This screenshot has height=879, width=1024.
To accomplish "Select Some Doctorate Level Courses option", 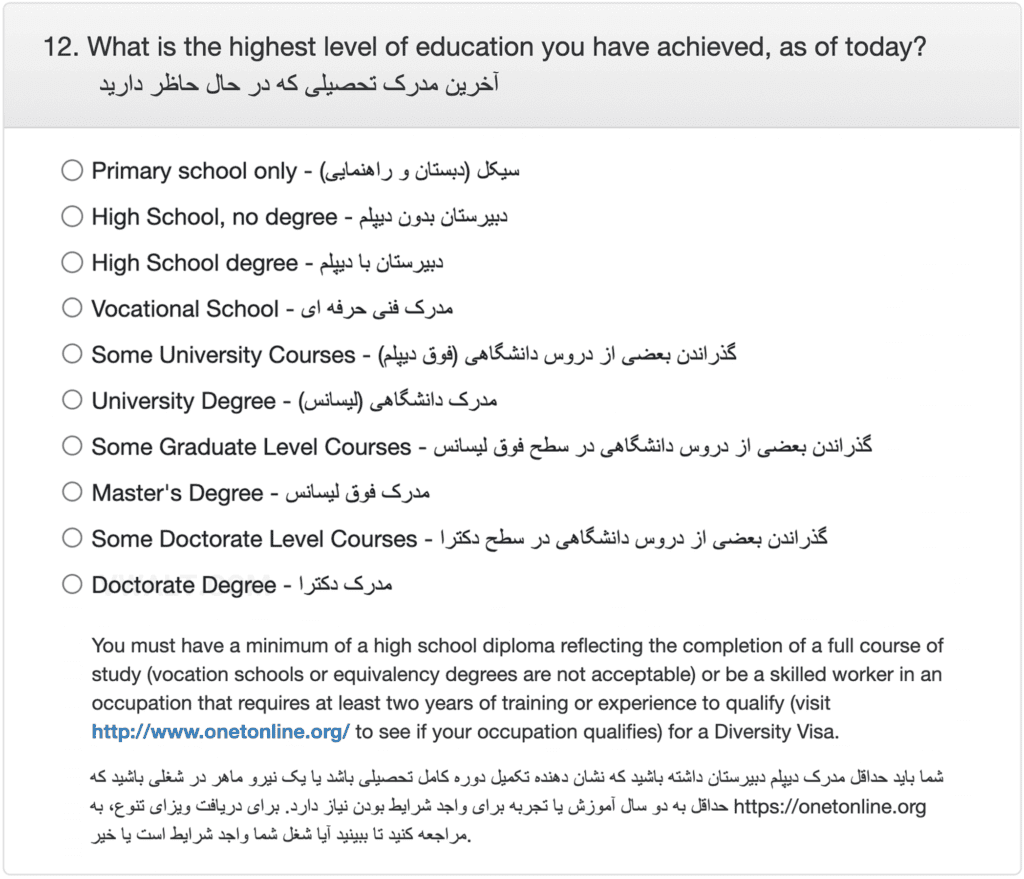I will point(72,538).
